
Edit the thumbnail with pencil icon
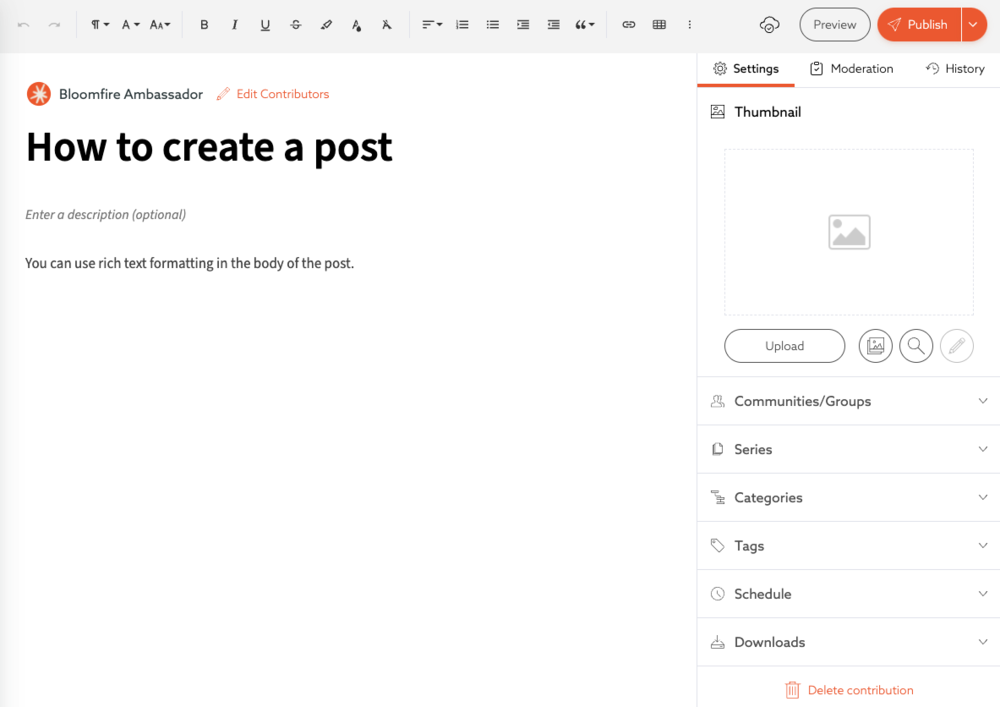[x=957, y=346]
